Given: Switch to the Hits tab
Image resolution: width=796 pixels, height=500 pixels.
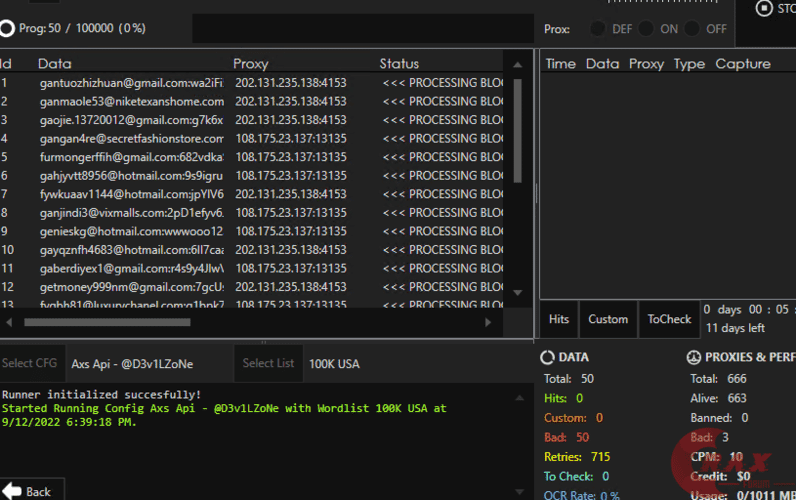Looking at the screenshot, I should pyautogui.click(x=559, y=319).
